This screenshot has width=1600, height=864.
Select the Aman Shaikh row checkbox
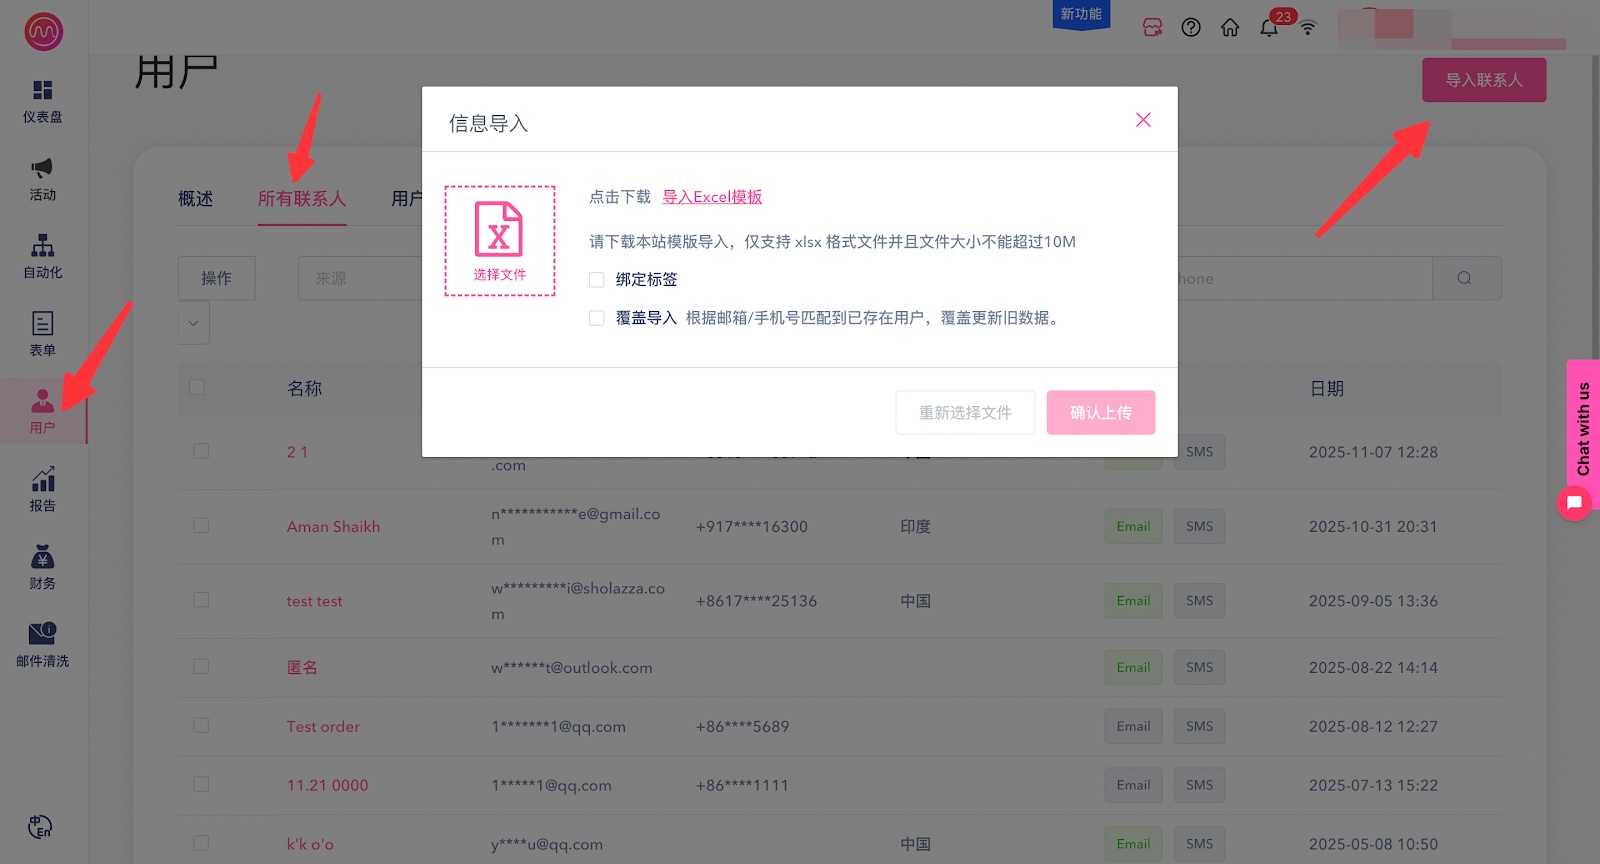coord(201,526)
